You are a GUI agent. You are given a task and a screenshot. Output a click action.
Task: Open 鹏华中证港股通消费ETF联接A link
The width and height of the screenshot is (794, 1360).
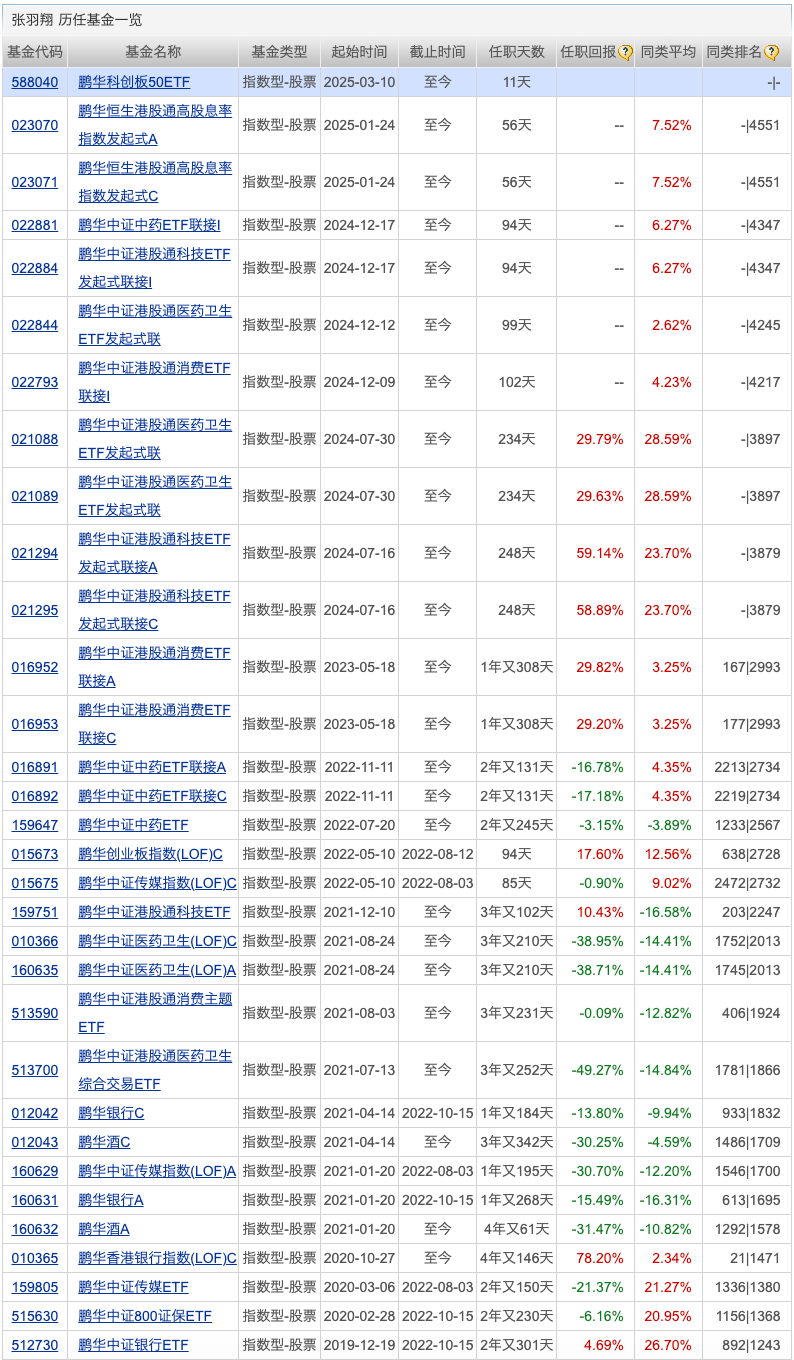(x=155, y=667)
